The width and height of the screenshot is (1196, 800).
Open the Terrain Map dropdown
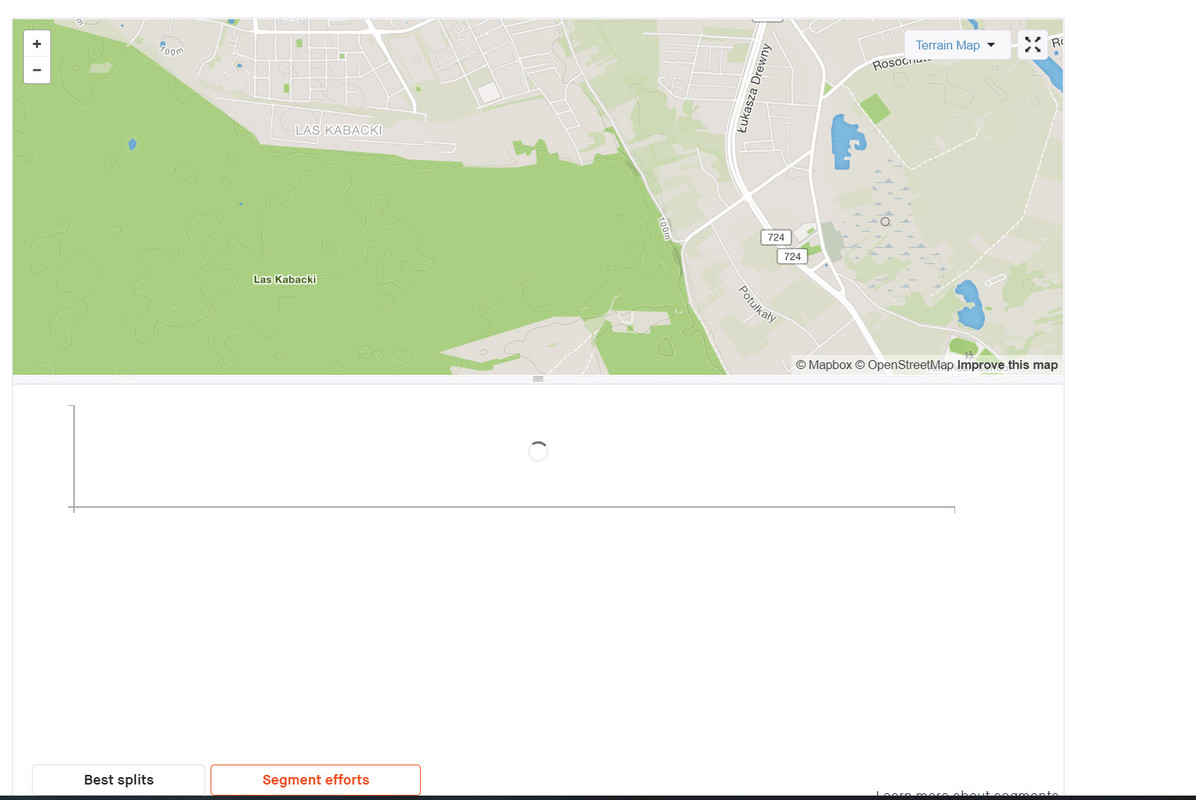pyautogui.click(x=956, y=45)
